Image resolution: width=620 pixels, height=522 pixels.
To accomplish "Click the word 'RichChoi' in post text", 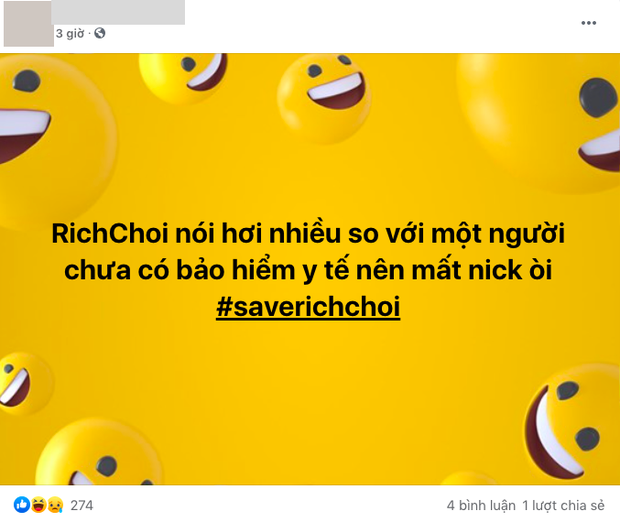I will pyautogui.click(x=110, y=234).
